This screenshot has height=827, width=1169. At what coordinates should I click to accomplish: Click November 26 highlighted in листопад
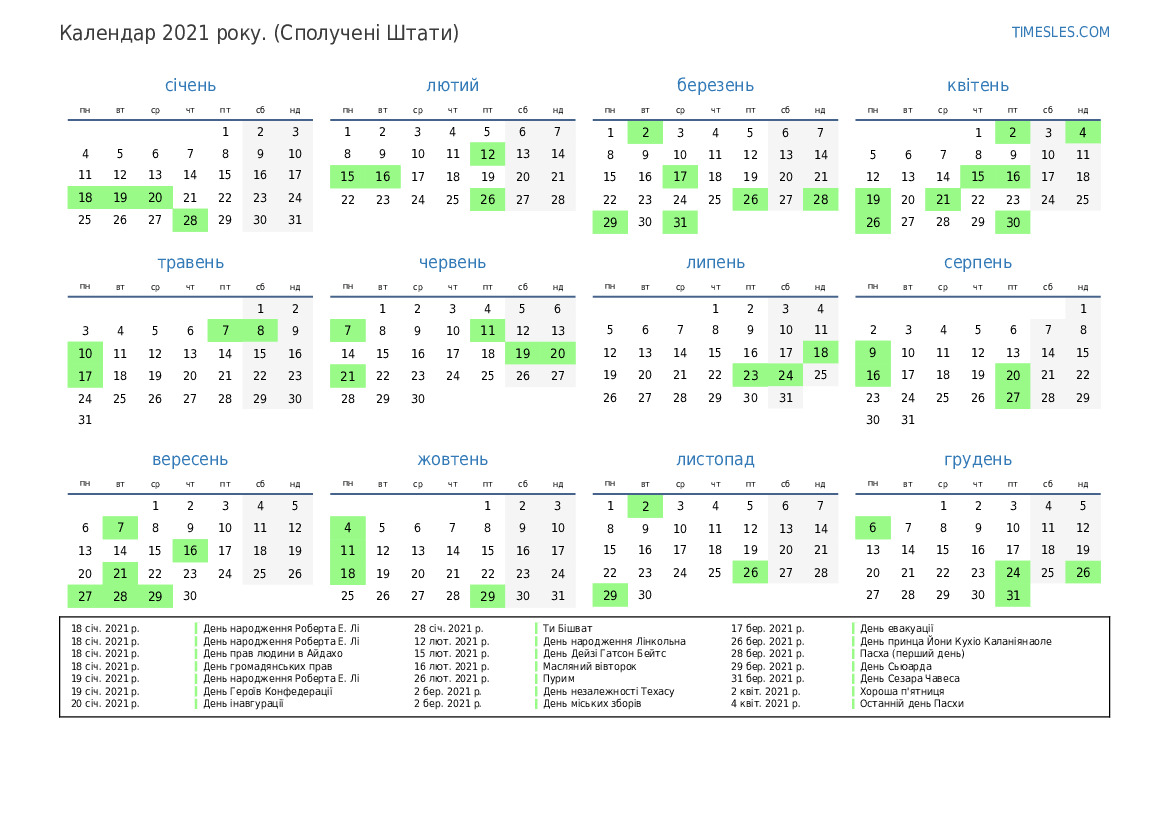tap(750, 573)
